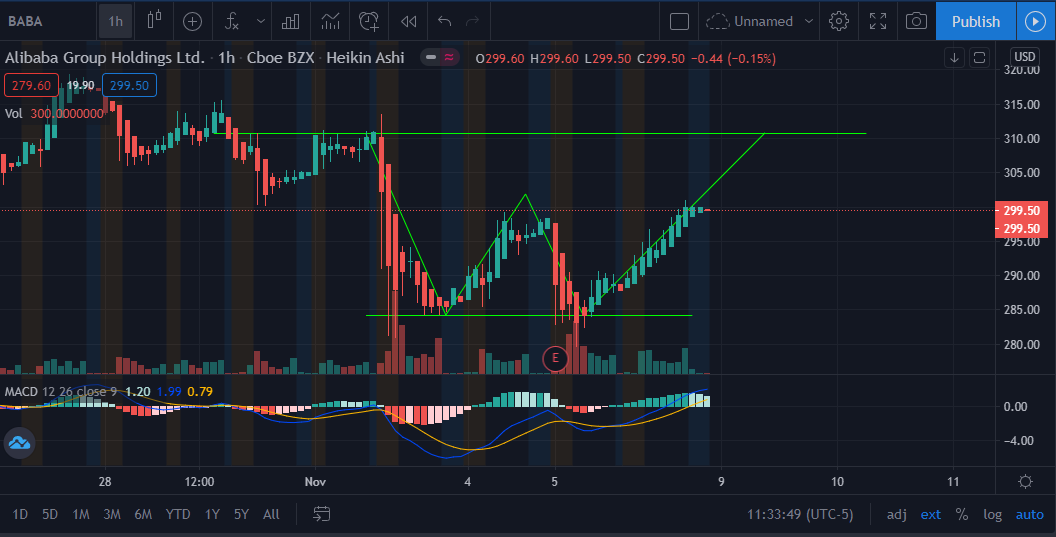1056x537 pixels.
Task: Select the chart layout square icon
Action: tap(680, 22)
